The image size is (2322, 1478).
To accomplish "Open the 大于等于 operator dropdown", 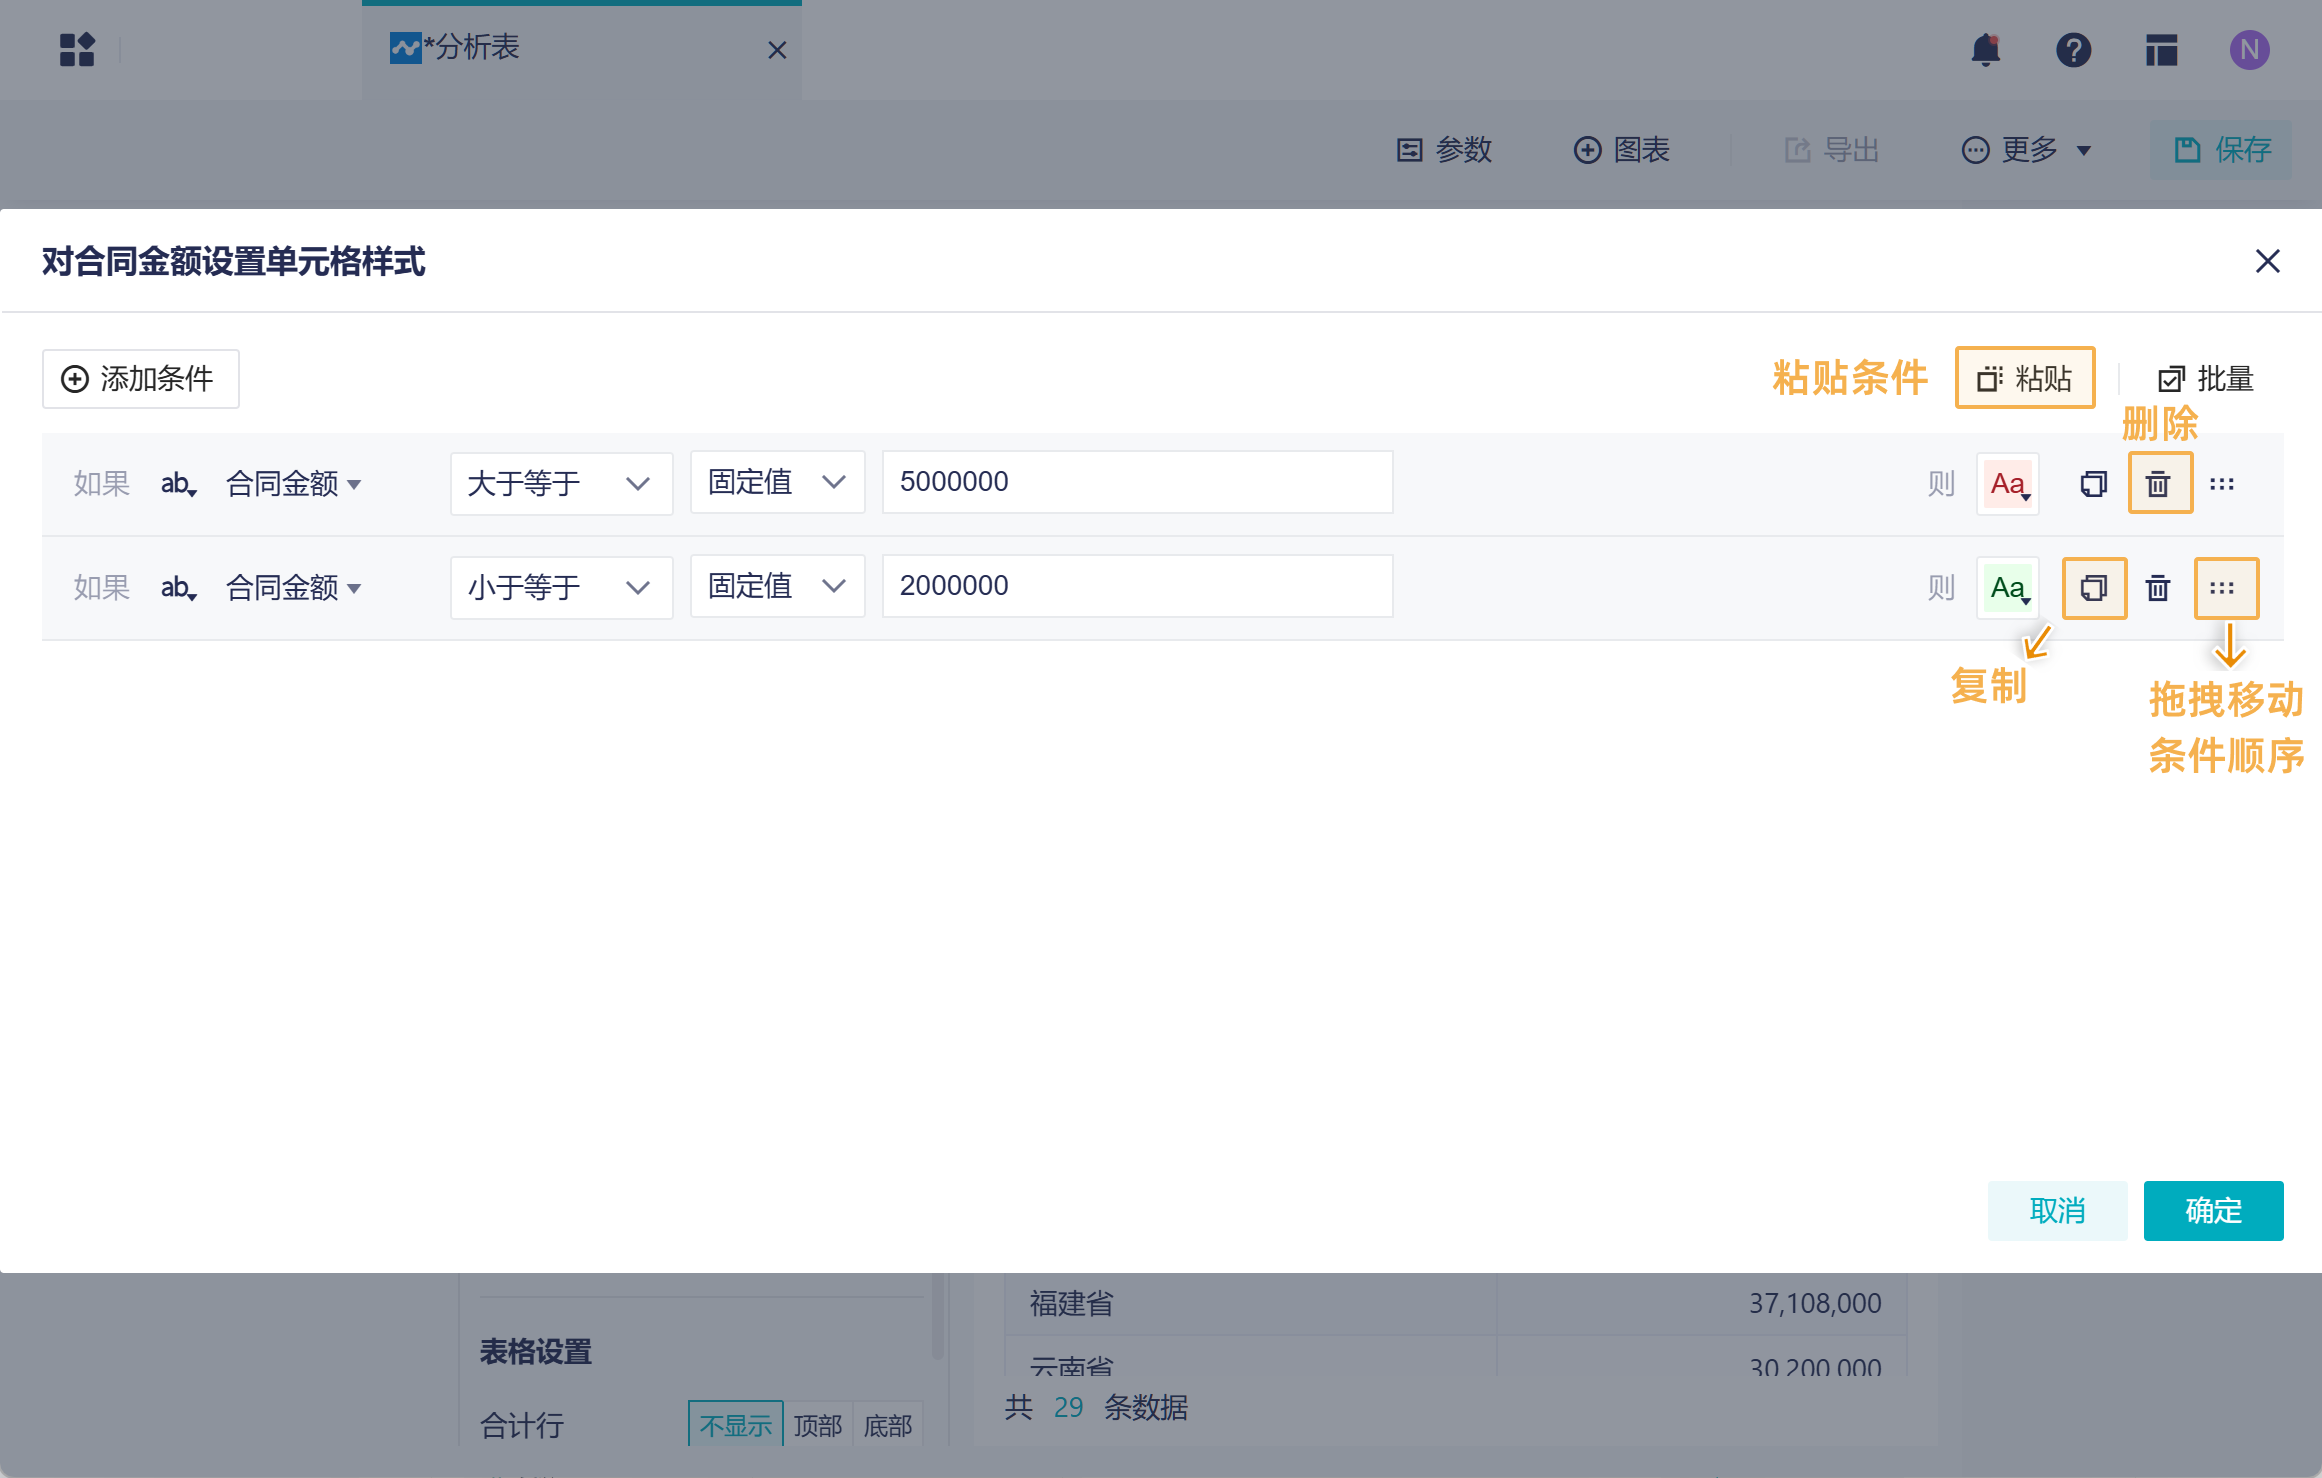I will 560,484.
